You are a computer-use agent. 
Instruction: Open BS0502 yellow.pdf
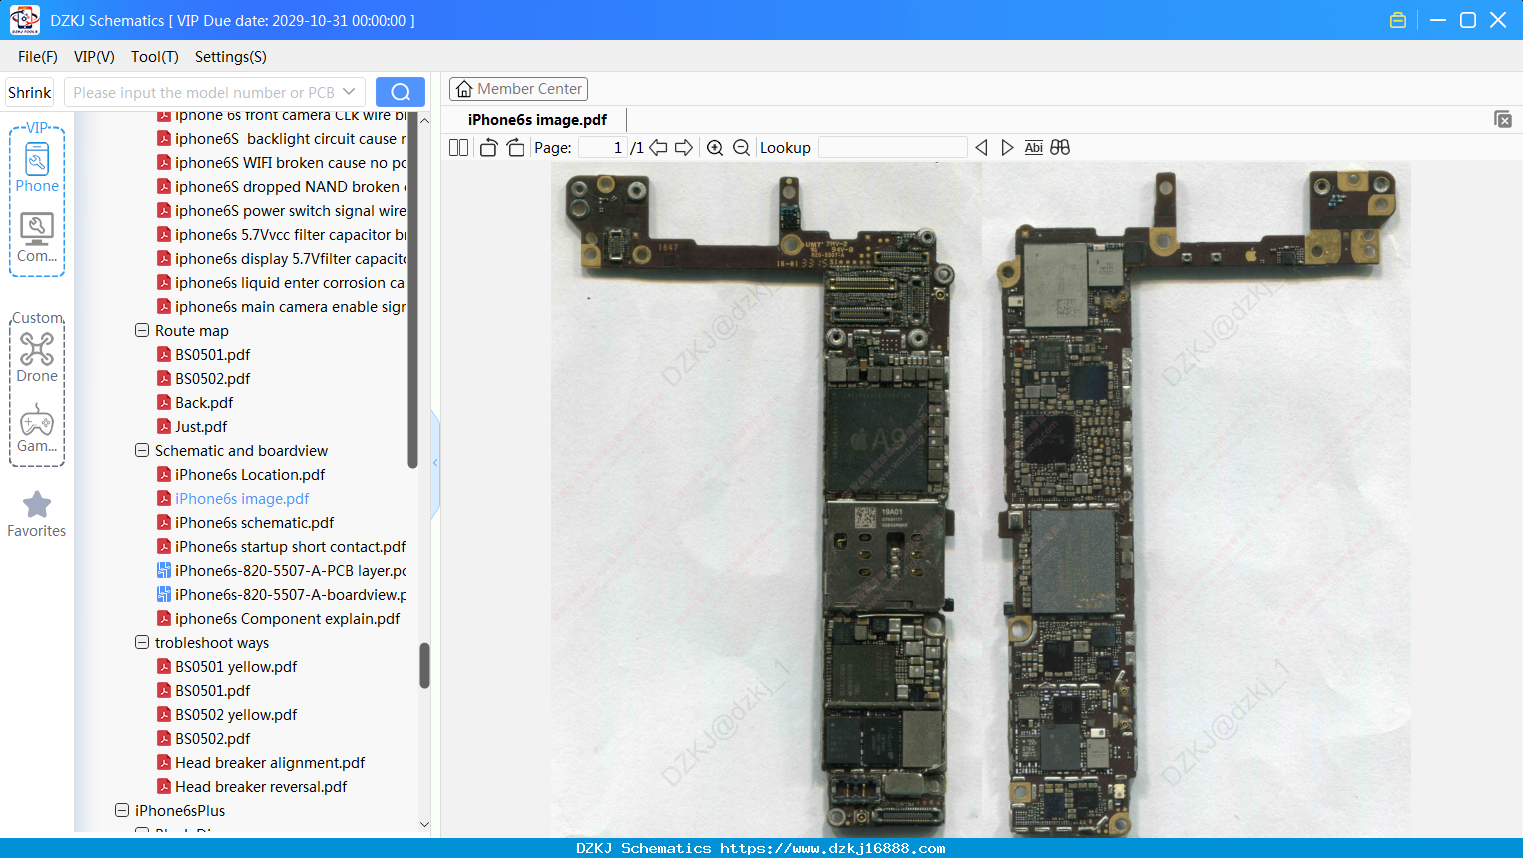(x=227, y=715)
